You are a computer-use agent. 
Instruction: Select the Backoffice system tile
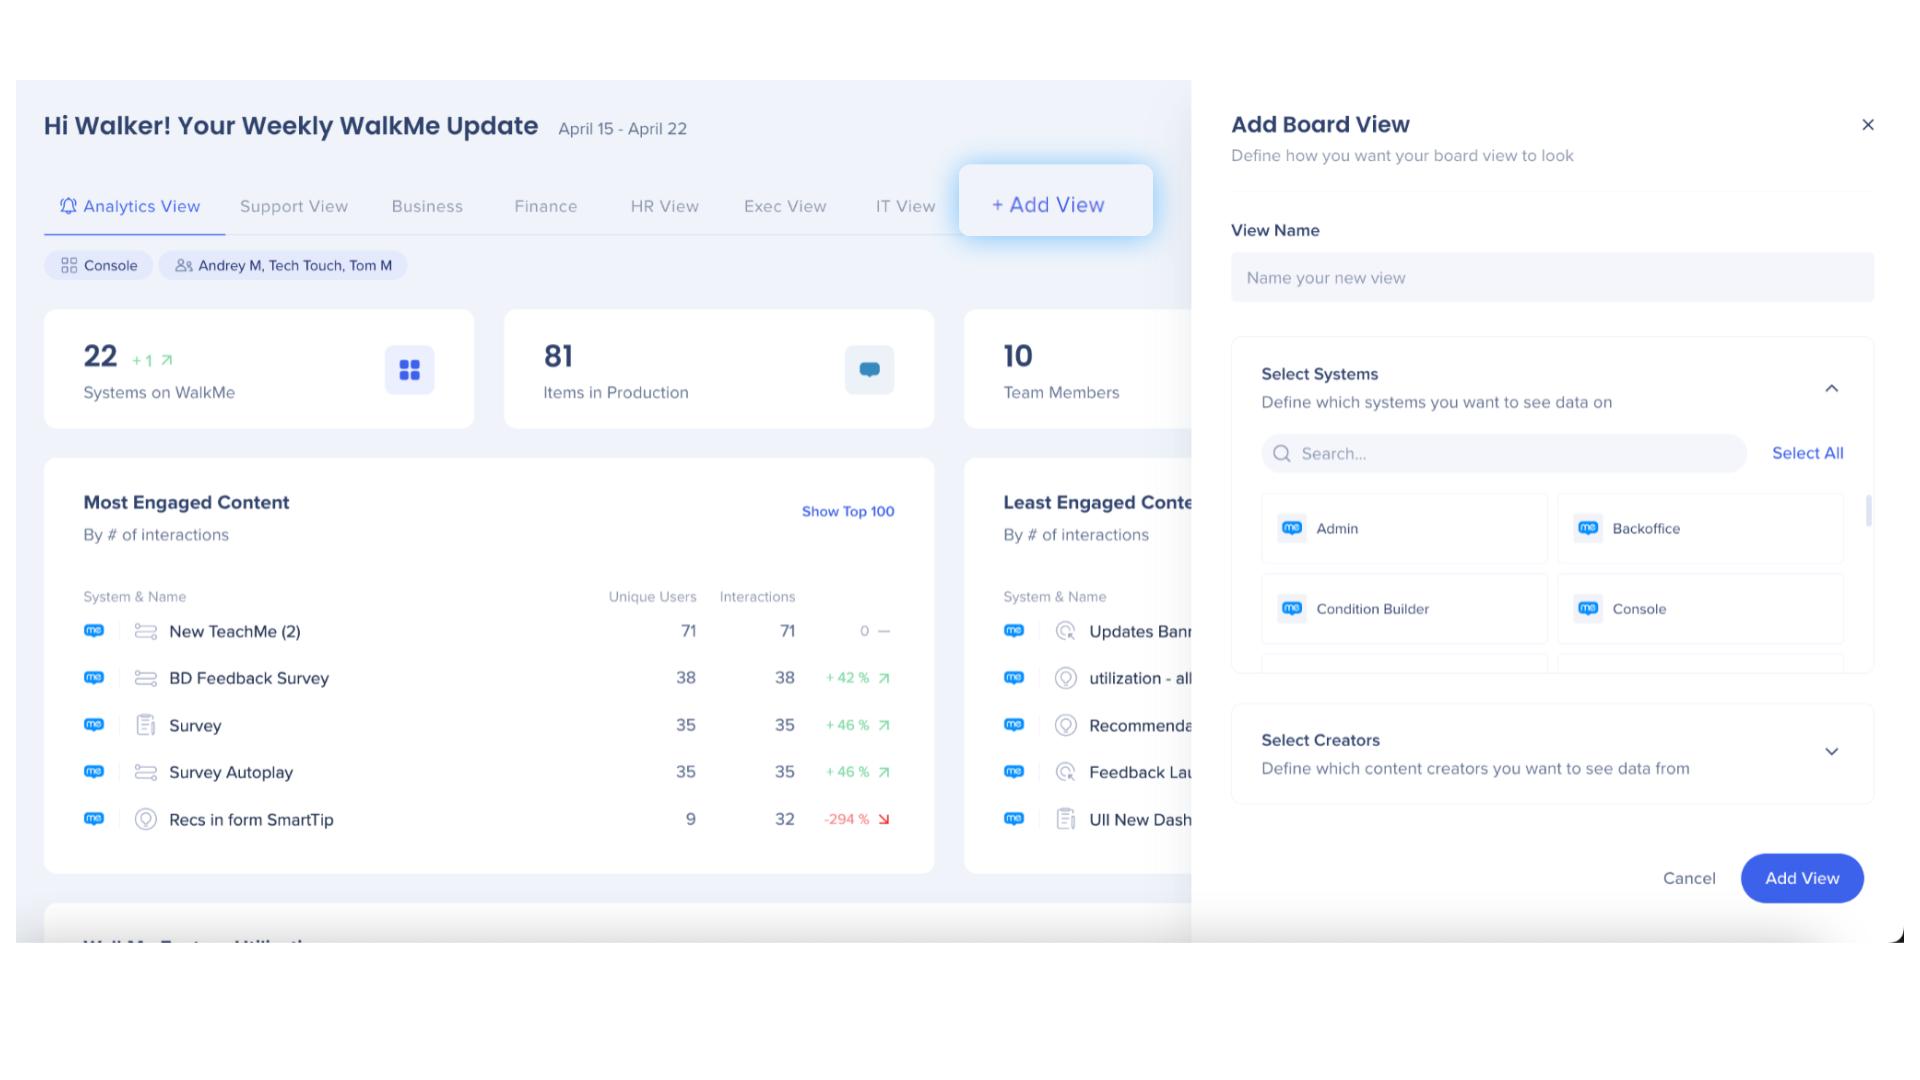(x=1699, y=528)
